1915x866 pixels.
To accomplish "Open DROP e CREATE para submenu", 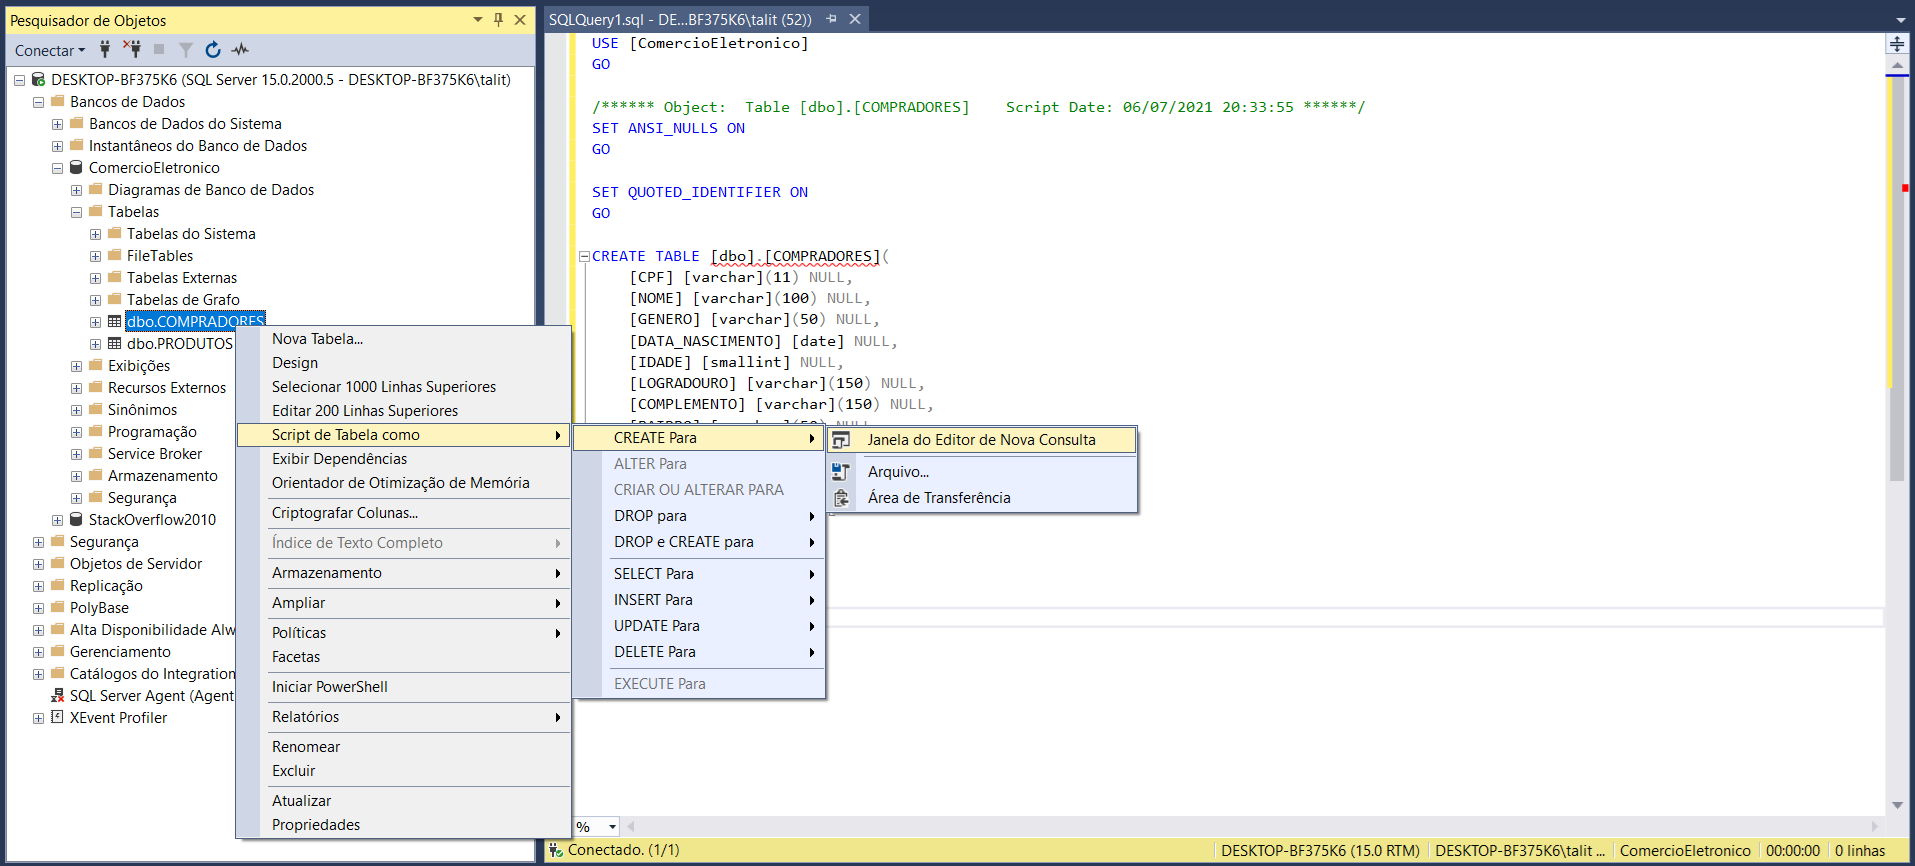I will coord(698,542).
